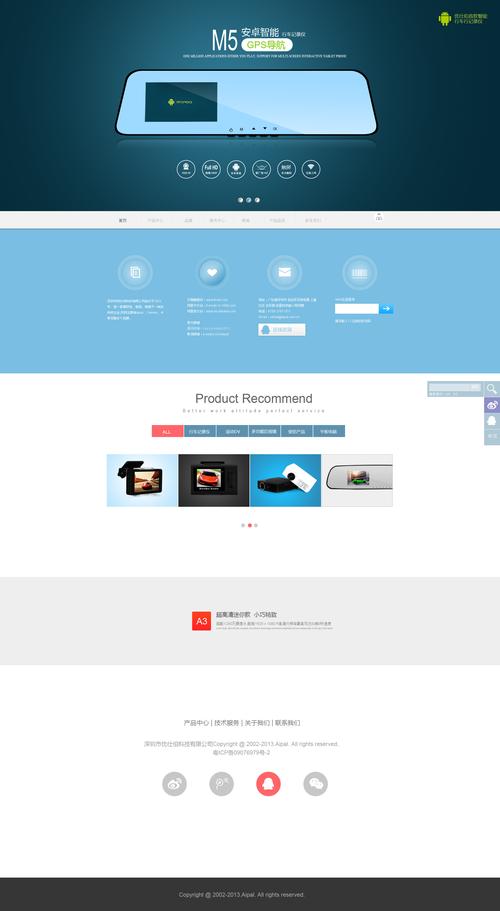Click the WiFi feature icon in banner

(x=311, y=169)
